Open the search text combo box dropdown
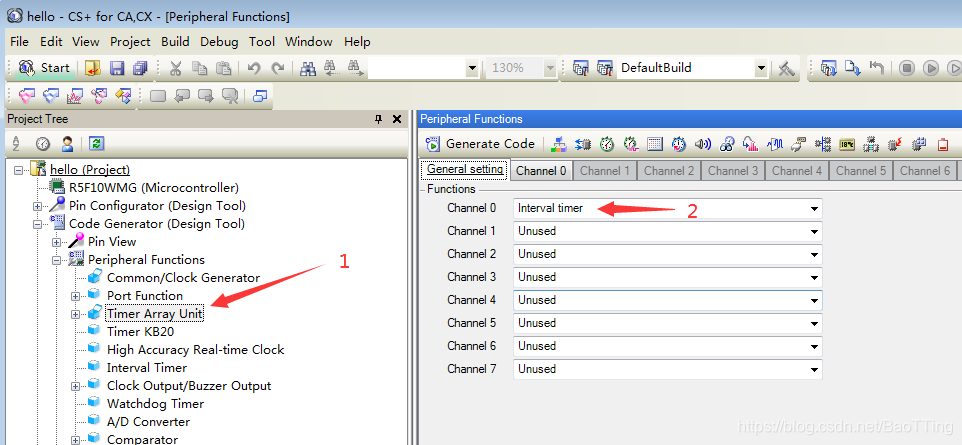 click(471, 68)
